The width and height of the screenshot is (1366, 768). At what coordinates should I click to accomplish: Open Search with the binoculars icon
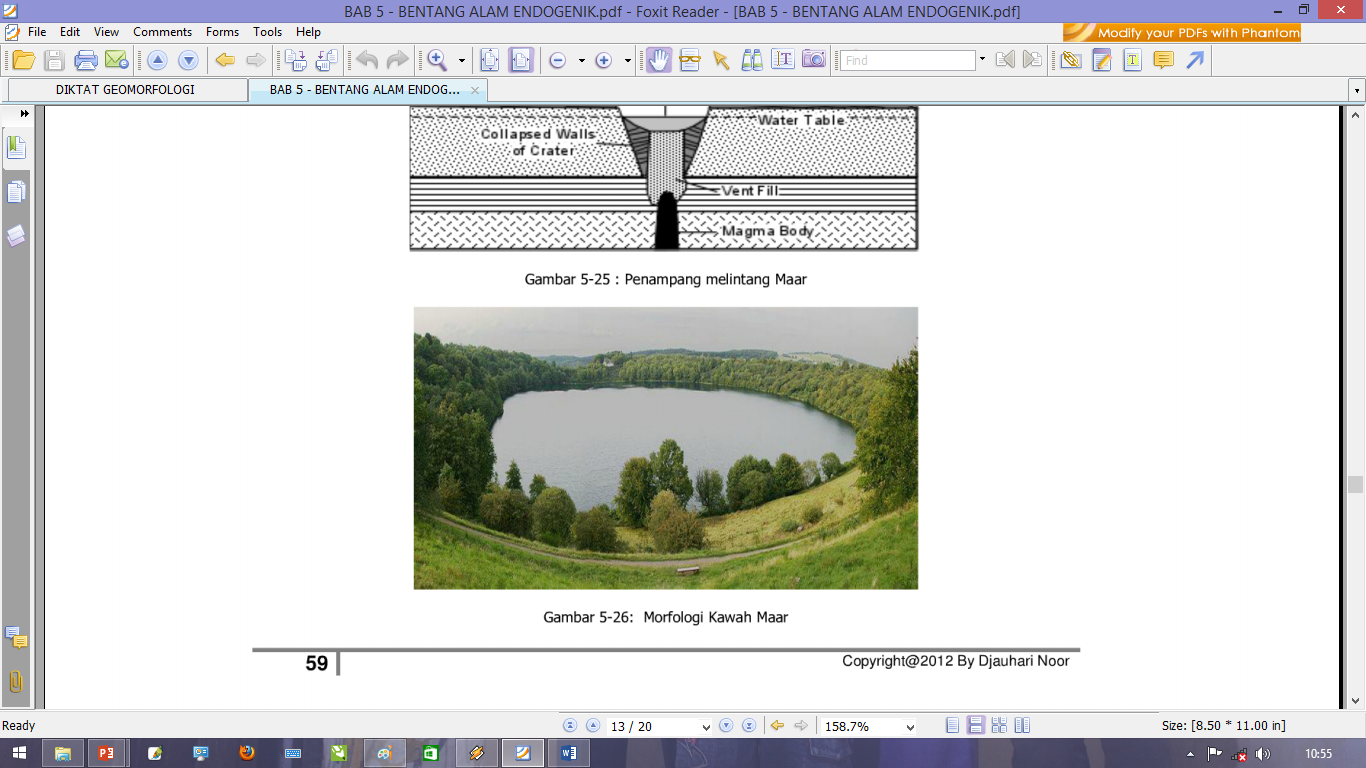pos(751,60)
